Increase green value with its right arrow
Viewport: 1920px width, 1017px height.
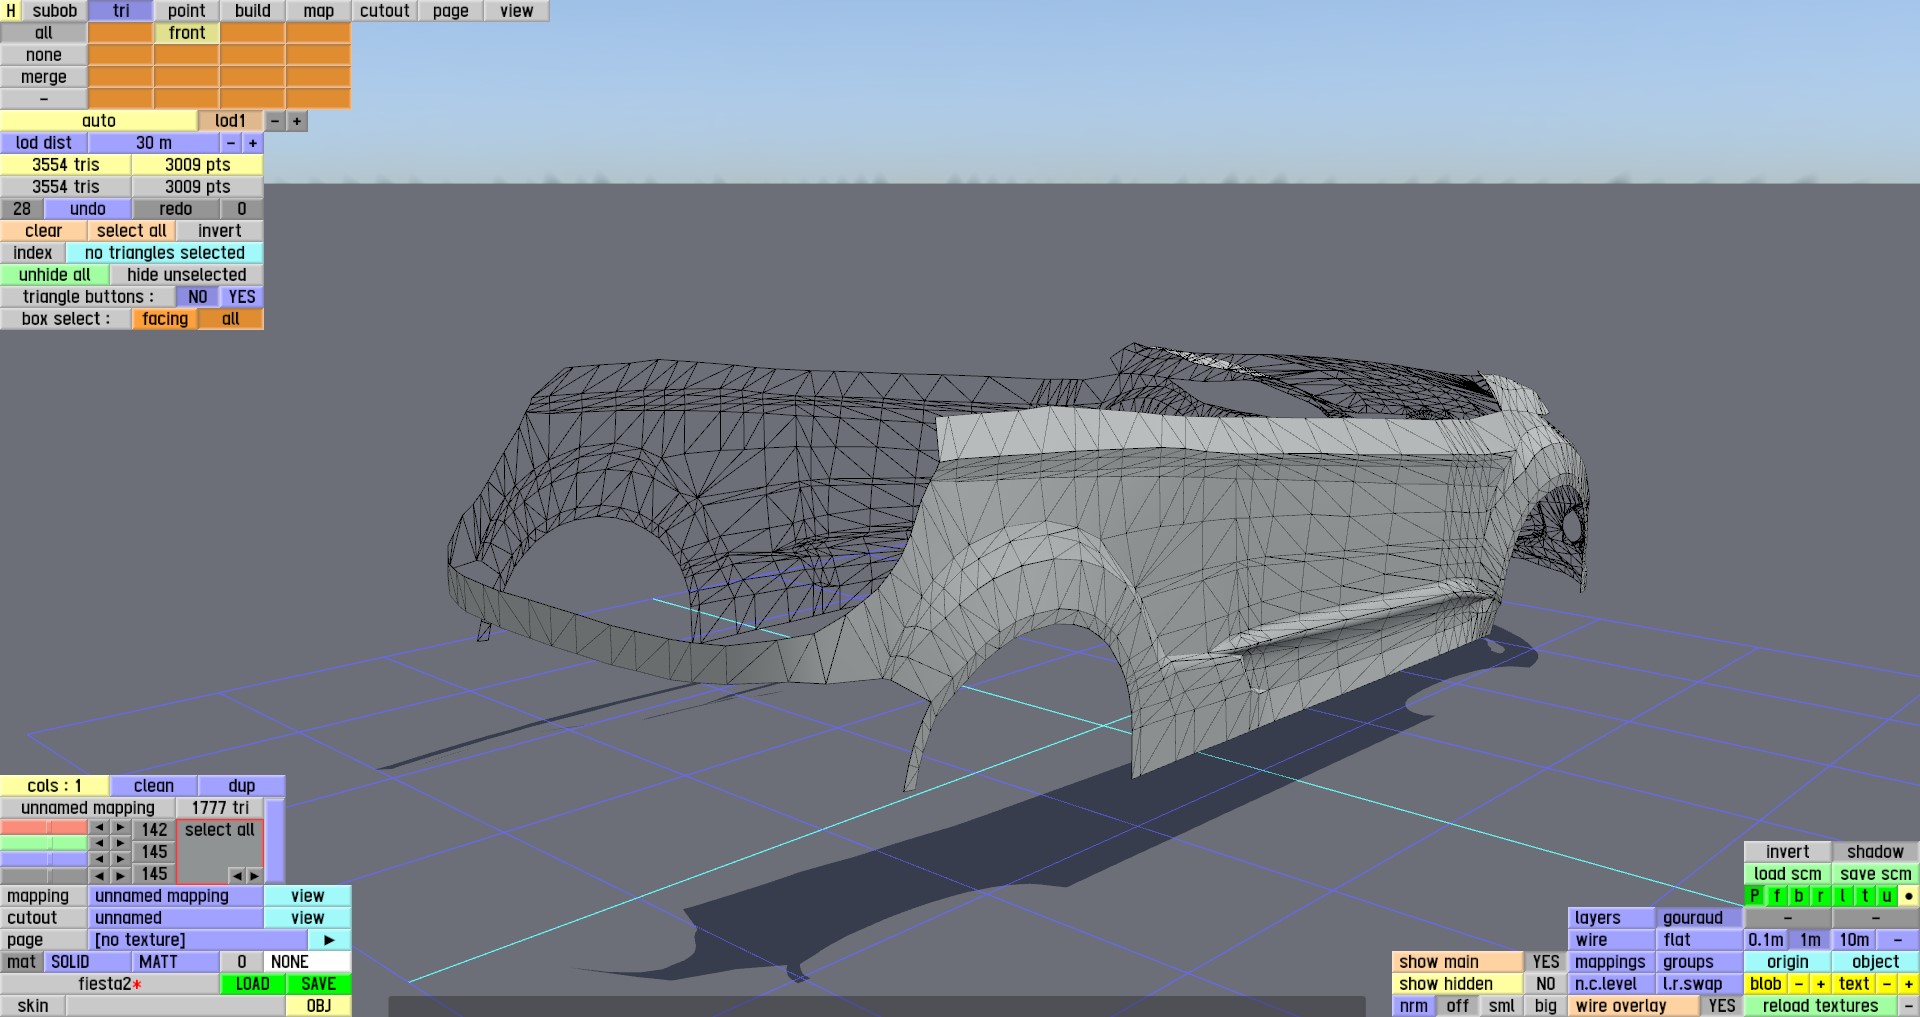pyautogui.click(x=121, y=844)
